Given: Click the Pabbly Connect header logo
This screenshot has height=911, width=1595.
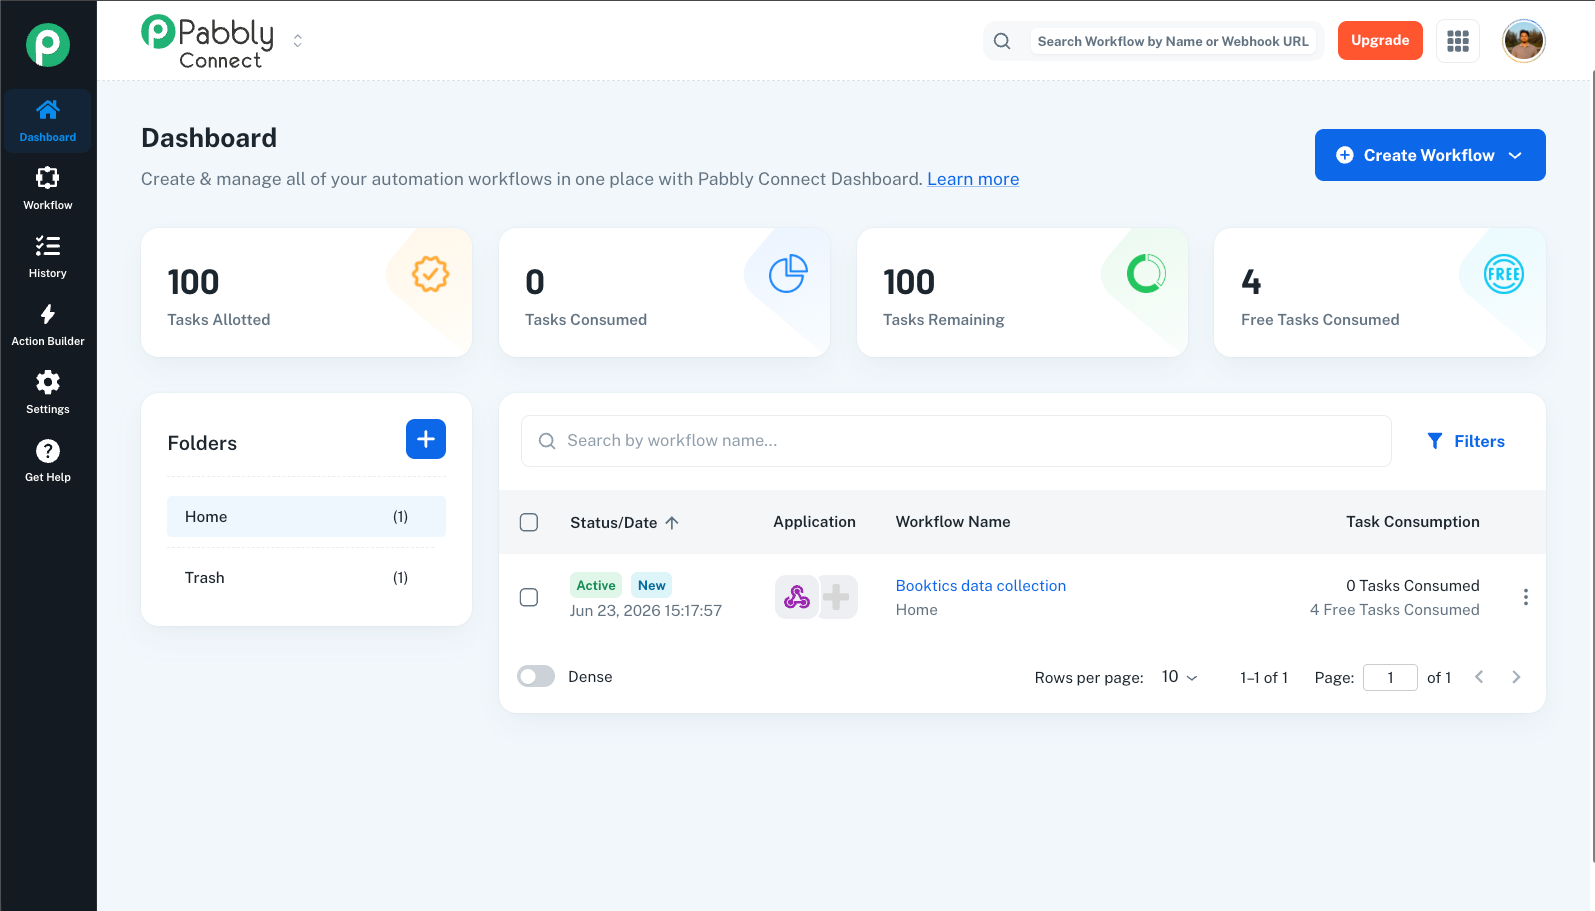Looking at the screenshot, I should (208, 42).
